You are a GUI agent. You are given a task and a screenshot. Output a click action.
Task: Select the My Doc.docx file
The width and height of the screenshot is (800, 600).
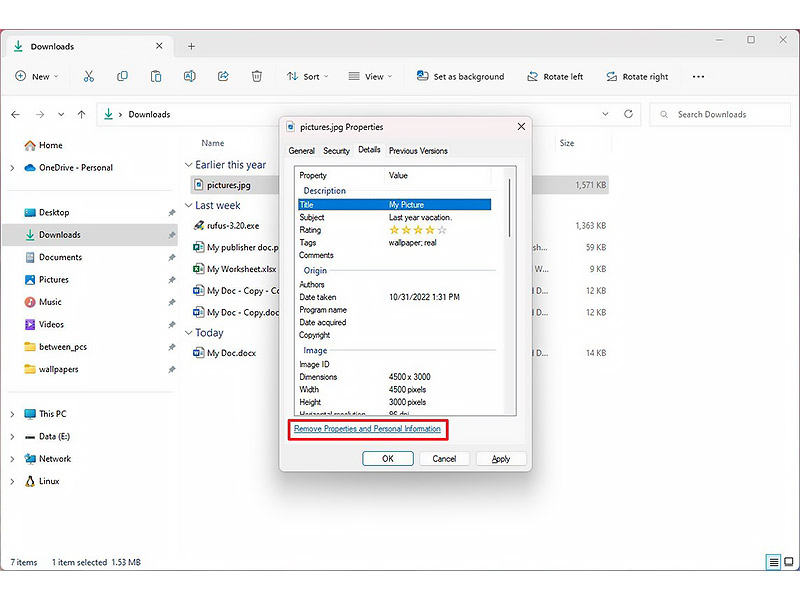(231, 353)
